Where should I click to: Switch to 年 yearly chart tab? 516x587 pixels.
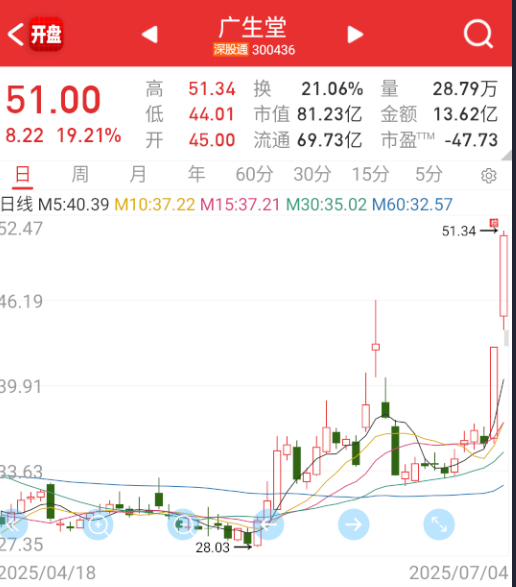(x=196, y=174)
